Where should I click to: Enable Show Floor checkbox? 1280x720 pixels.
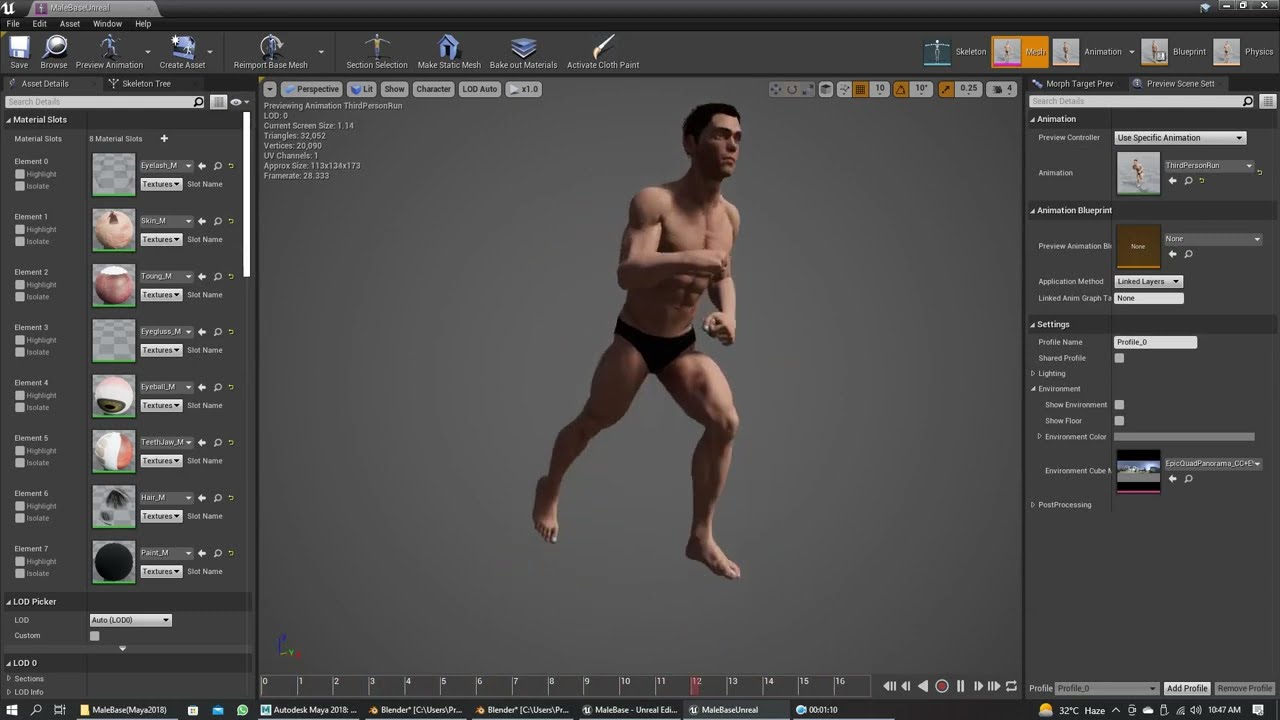[1119, 421]
